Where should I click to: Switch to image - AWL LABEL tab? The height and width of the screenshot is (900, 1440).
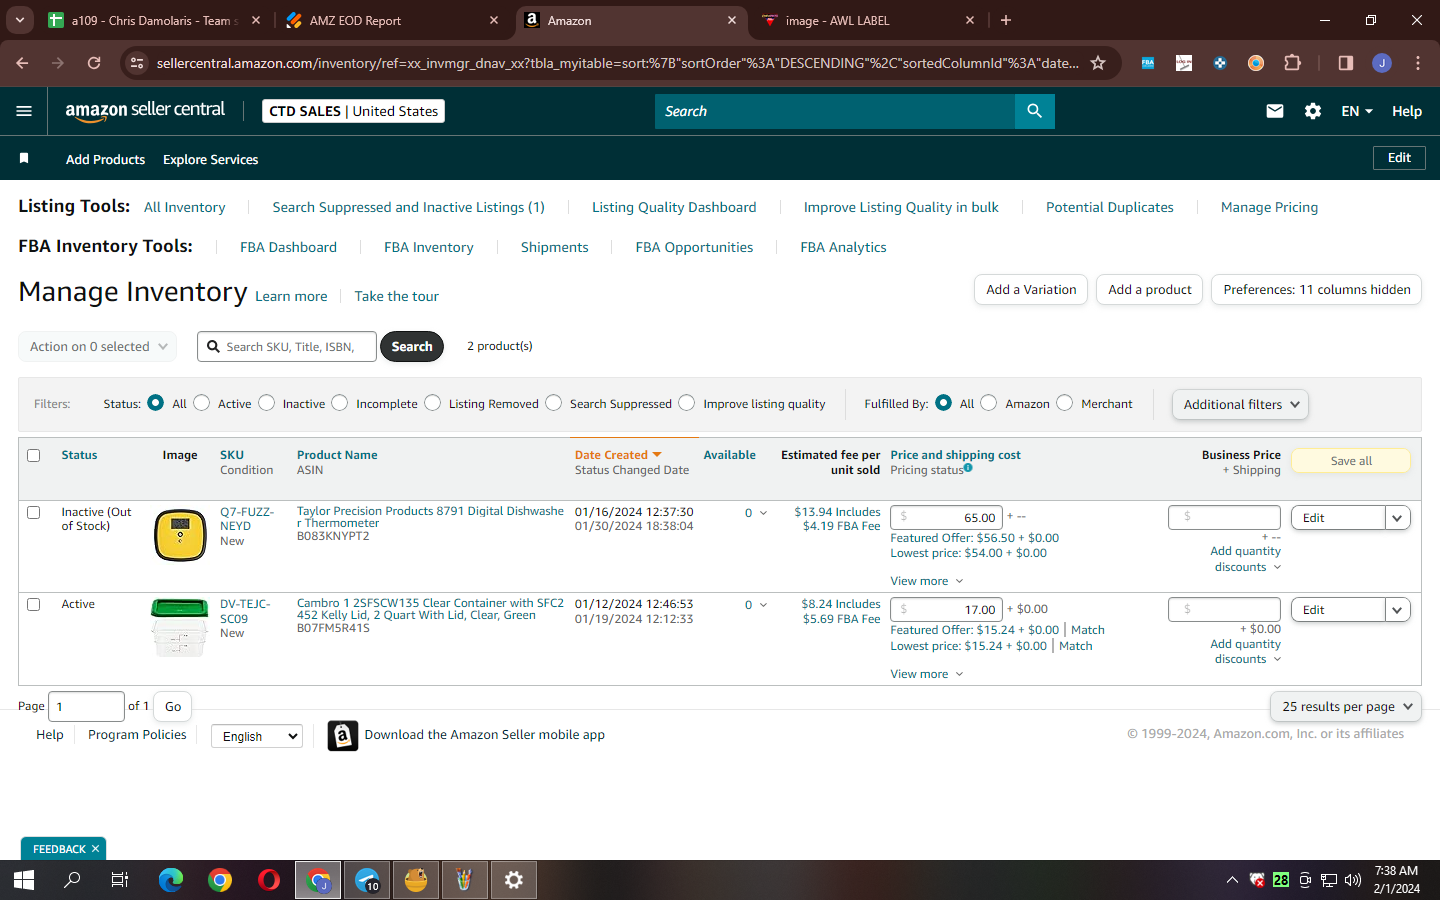pyautogui.click(x=866, y=20)
